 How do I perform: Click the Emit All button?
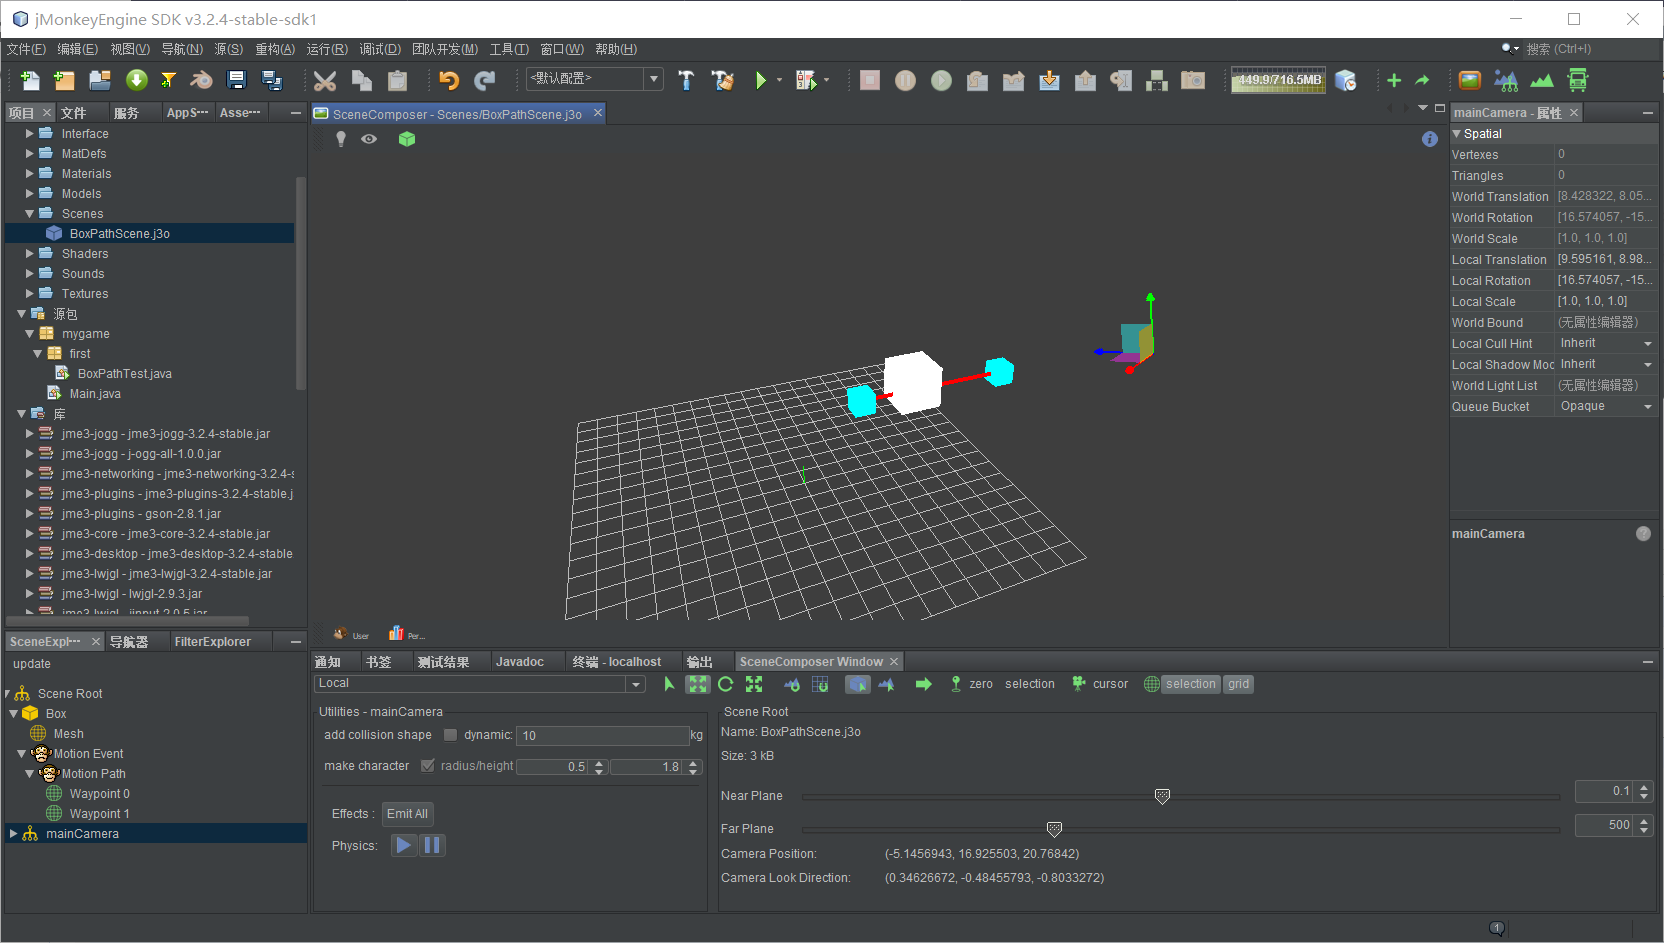point(407,814)
